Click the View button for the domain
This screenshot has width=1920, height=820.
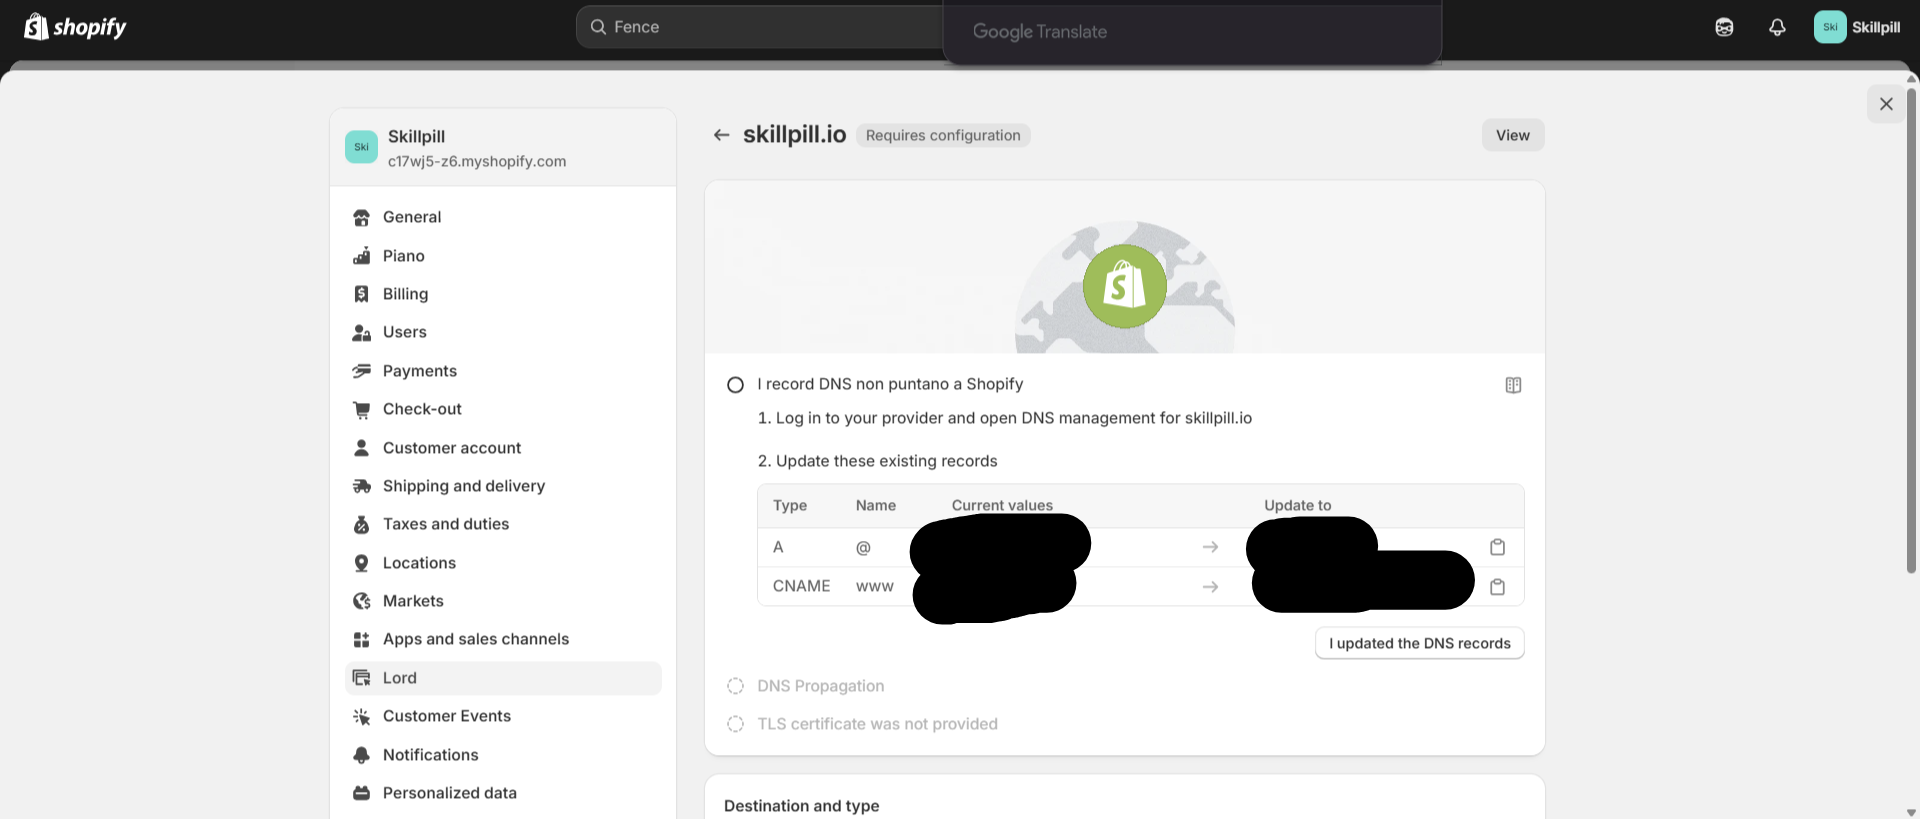[1513, 135]
